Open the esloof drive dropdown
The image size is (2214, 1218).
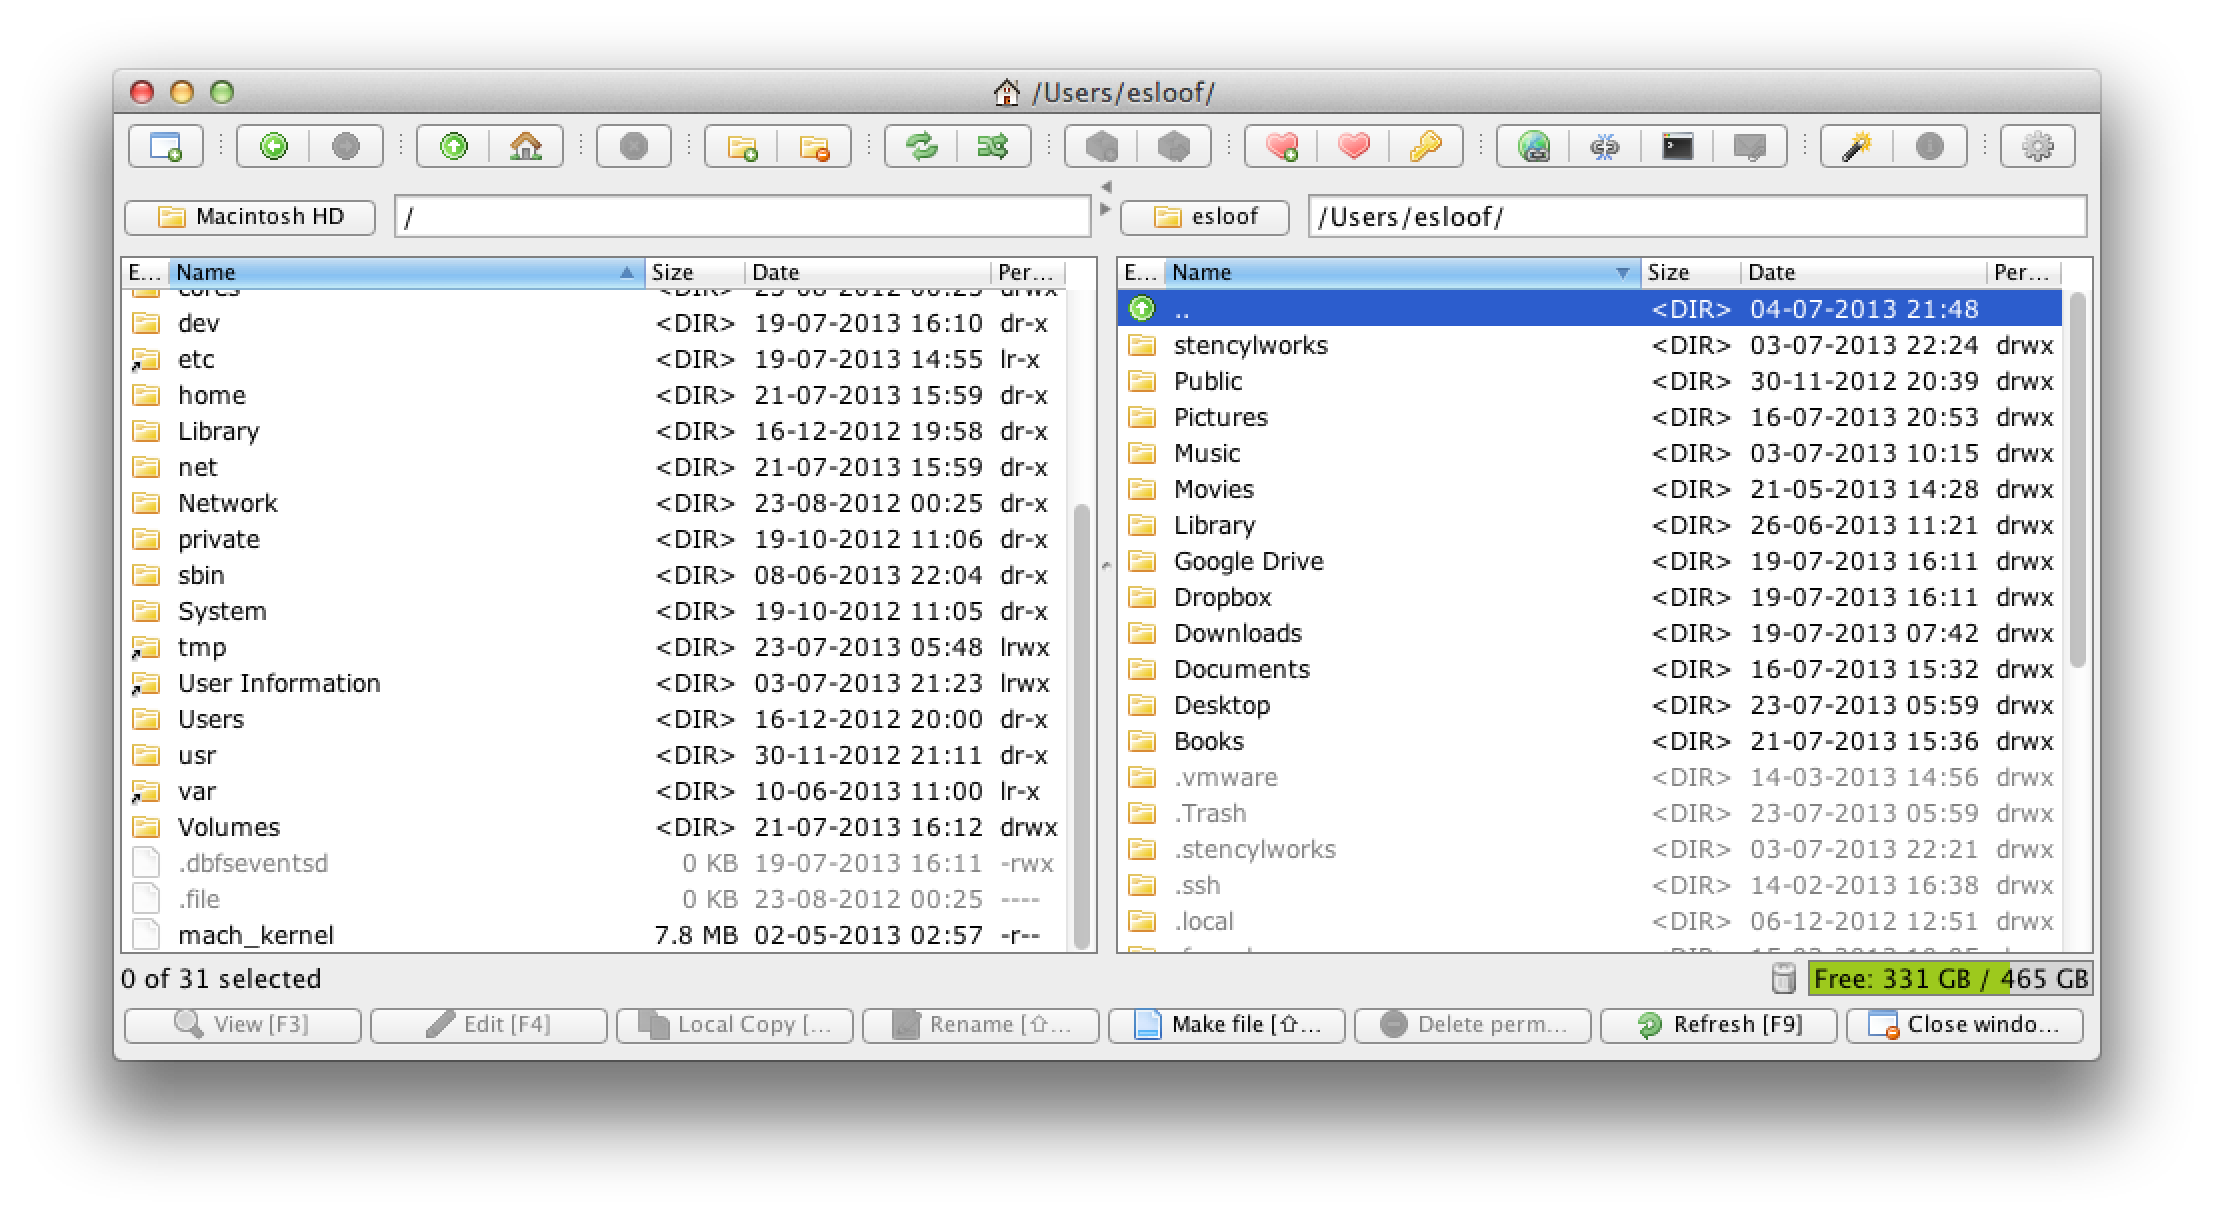(x=1205, y=217)
